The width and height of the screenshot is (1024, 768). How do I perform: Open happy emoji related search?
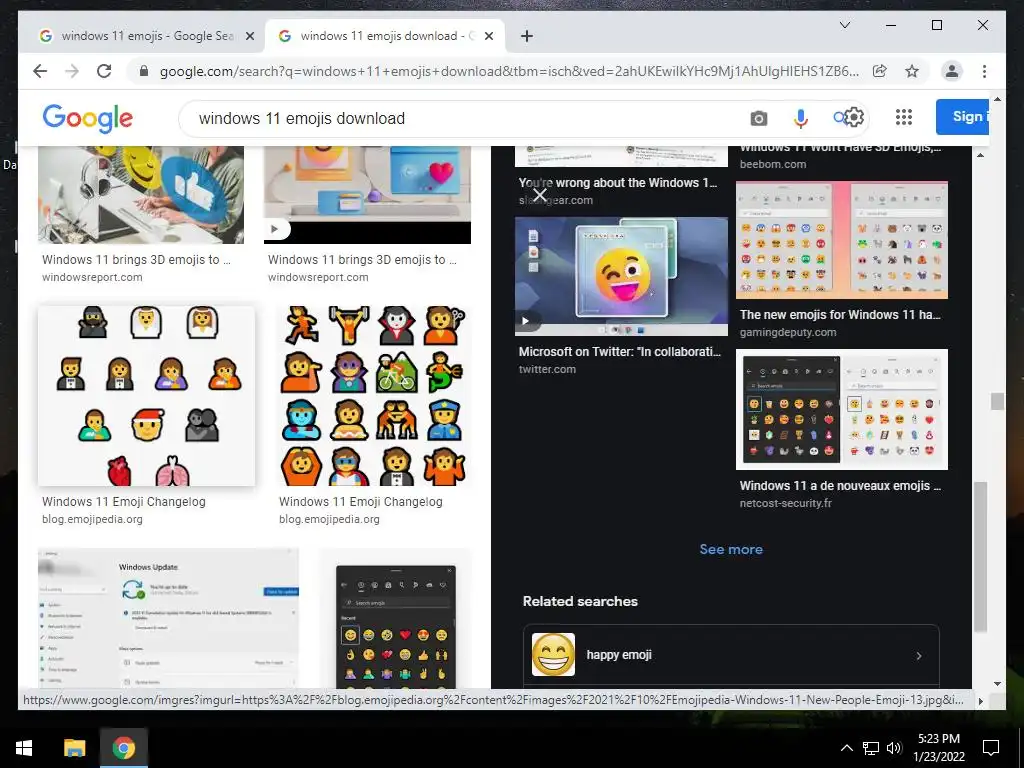point(731,655)
